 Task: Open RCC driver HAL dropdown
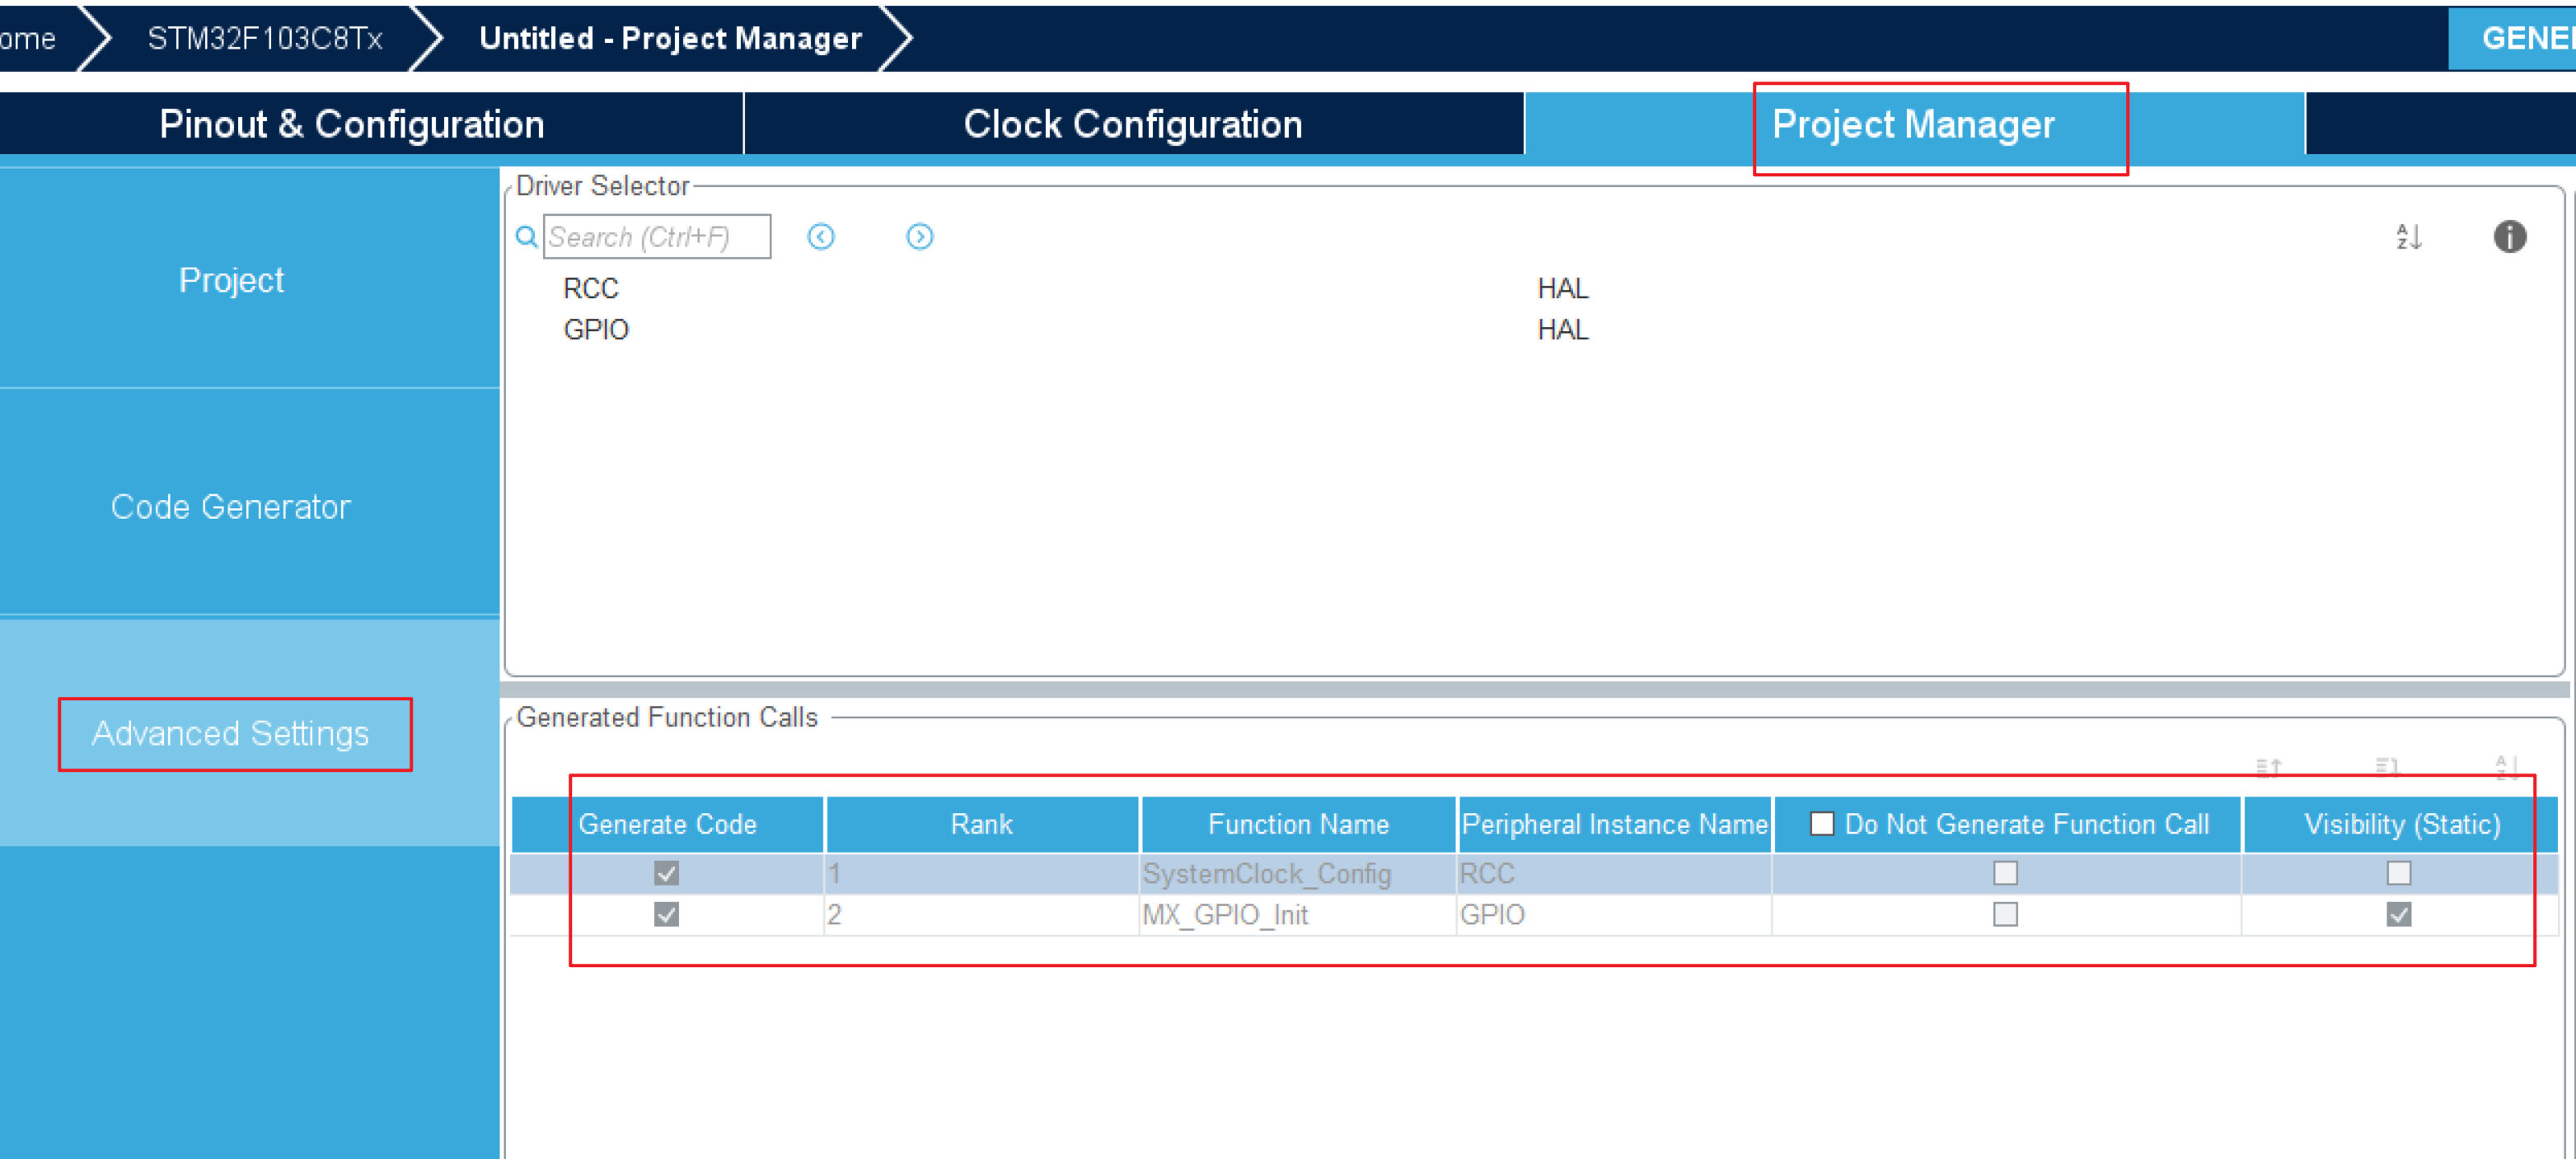(1562, 289)
